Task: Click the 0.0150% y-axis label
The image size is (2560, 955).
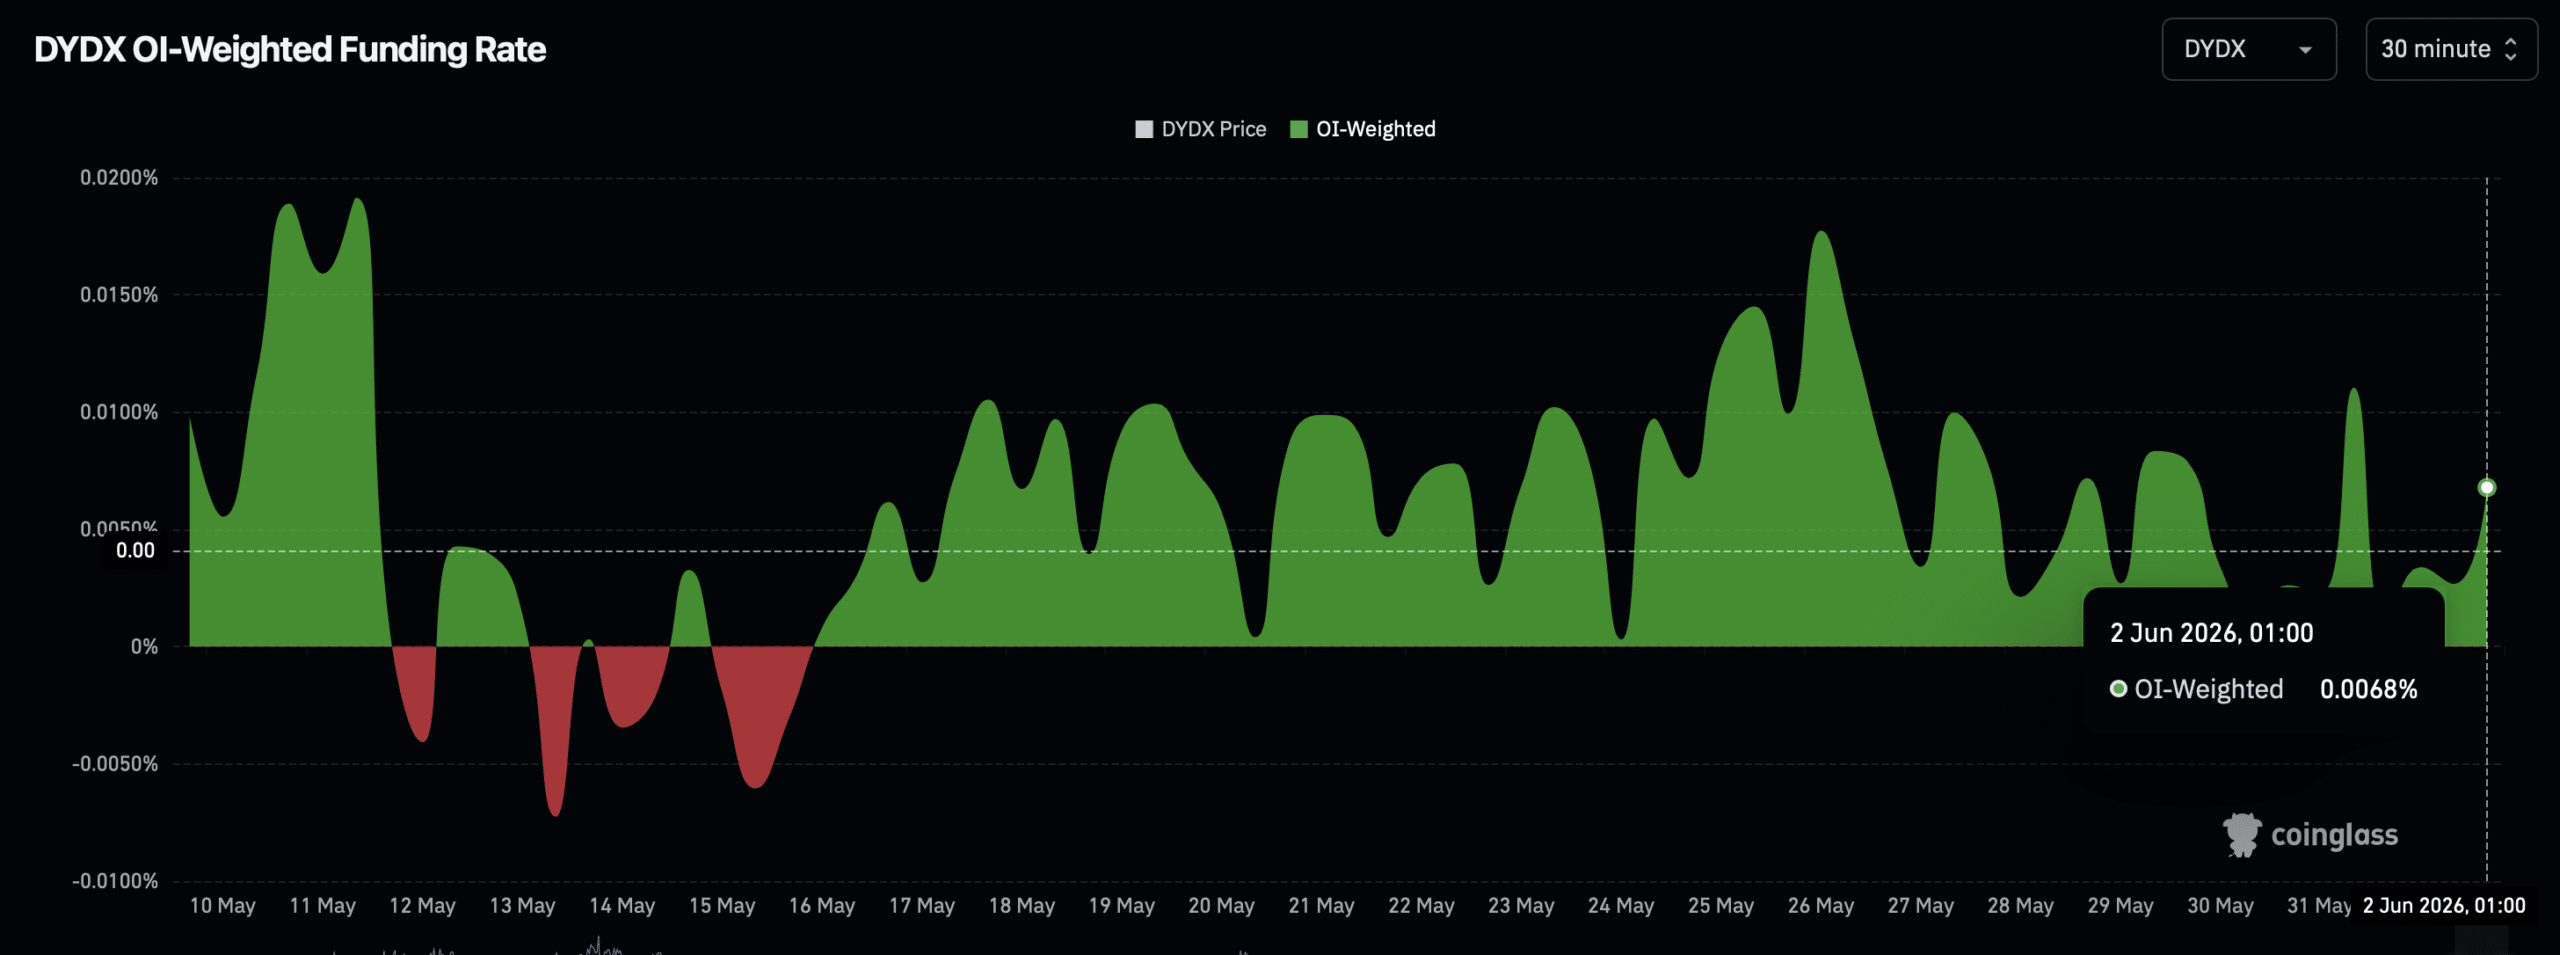Action: point(119,294)
